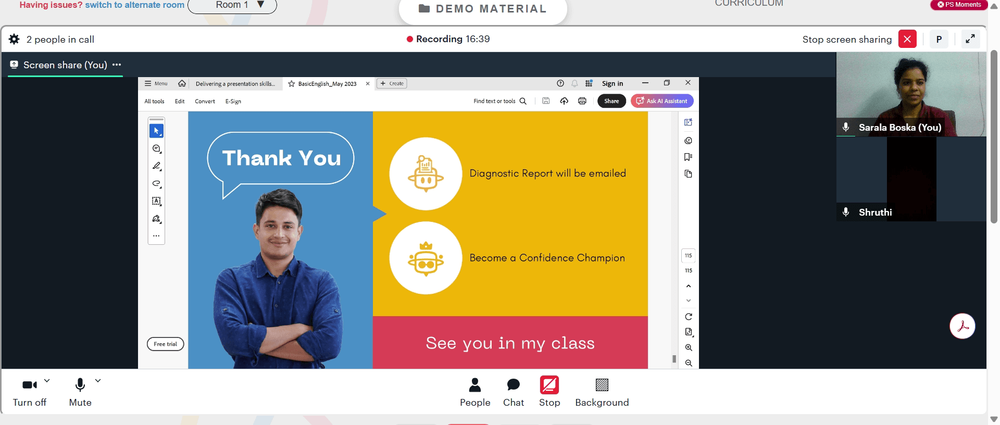Rotate the page clockwise
Screen dimensions: 1000x425
tap(688, 317)
